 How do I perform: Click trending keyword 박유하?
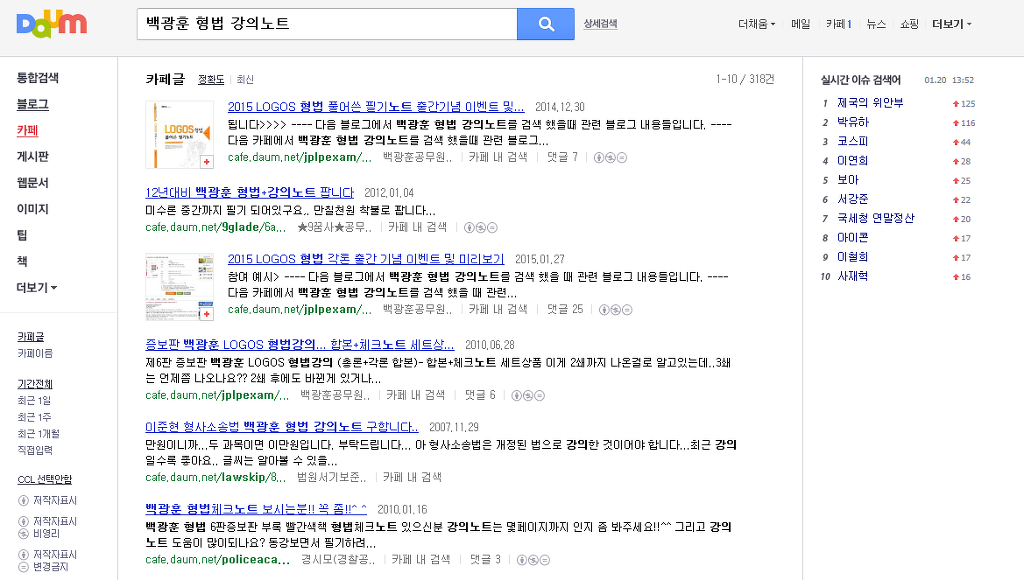(854, 122)
